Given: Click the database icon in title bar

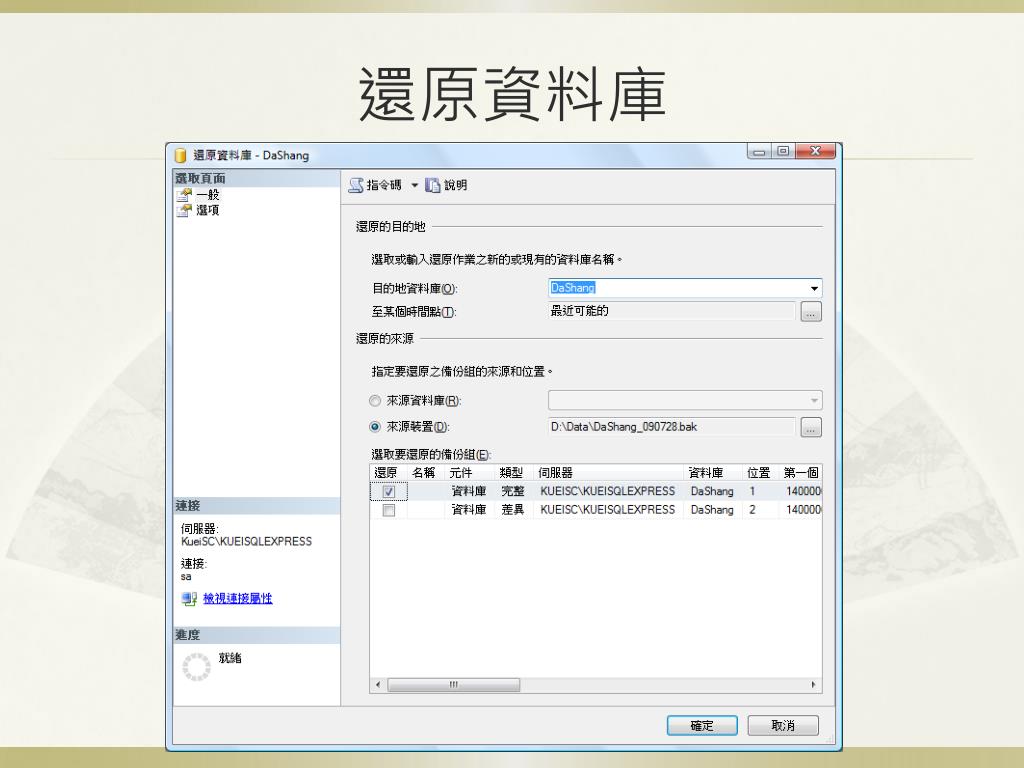Looking at the screenshot, I should click(x=180, y=155).
